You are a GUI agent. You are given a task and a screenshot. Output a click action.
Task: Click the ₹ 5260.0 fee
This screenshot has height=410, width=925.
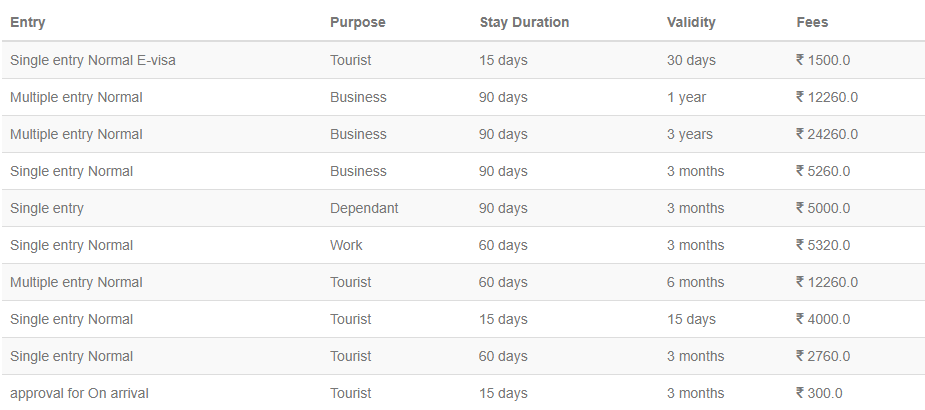click(x=822, y=171)
